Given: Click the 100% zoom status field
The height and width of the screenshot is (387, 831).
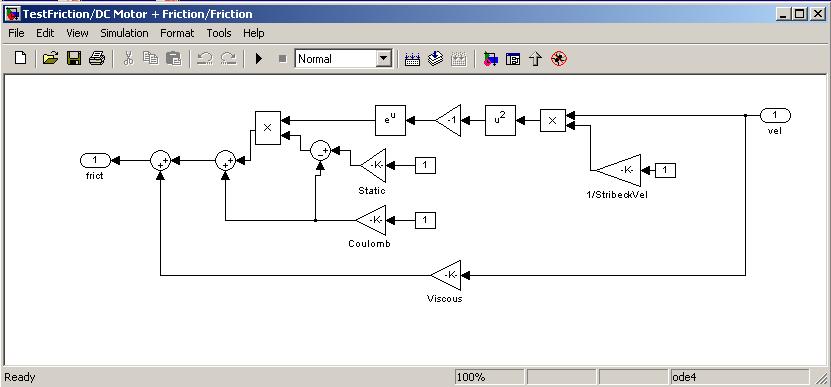Looking at the screenshot, I should (x=489, y=377).
